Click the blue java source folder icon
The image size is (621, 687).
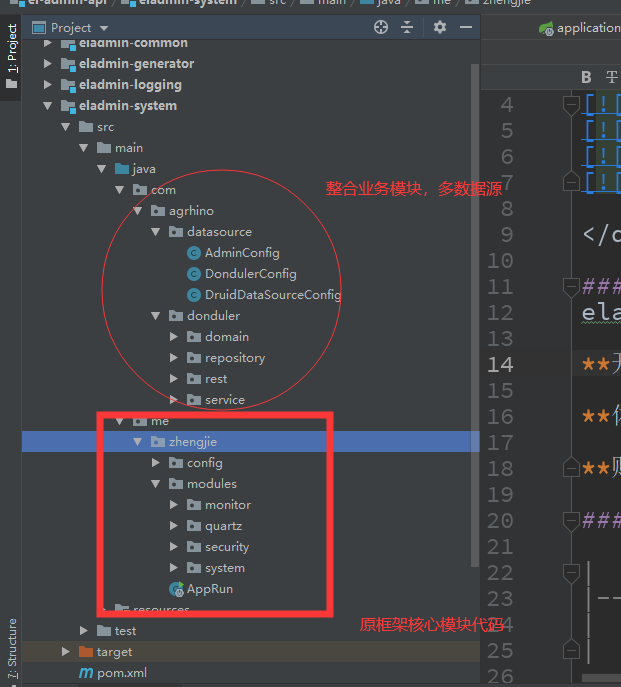click(122, 169)
